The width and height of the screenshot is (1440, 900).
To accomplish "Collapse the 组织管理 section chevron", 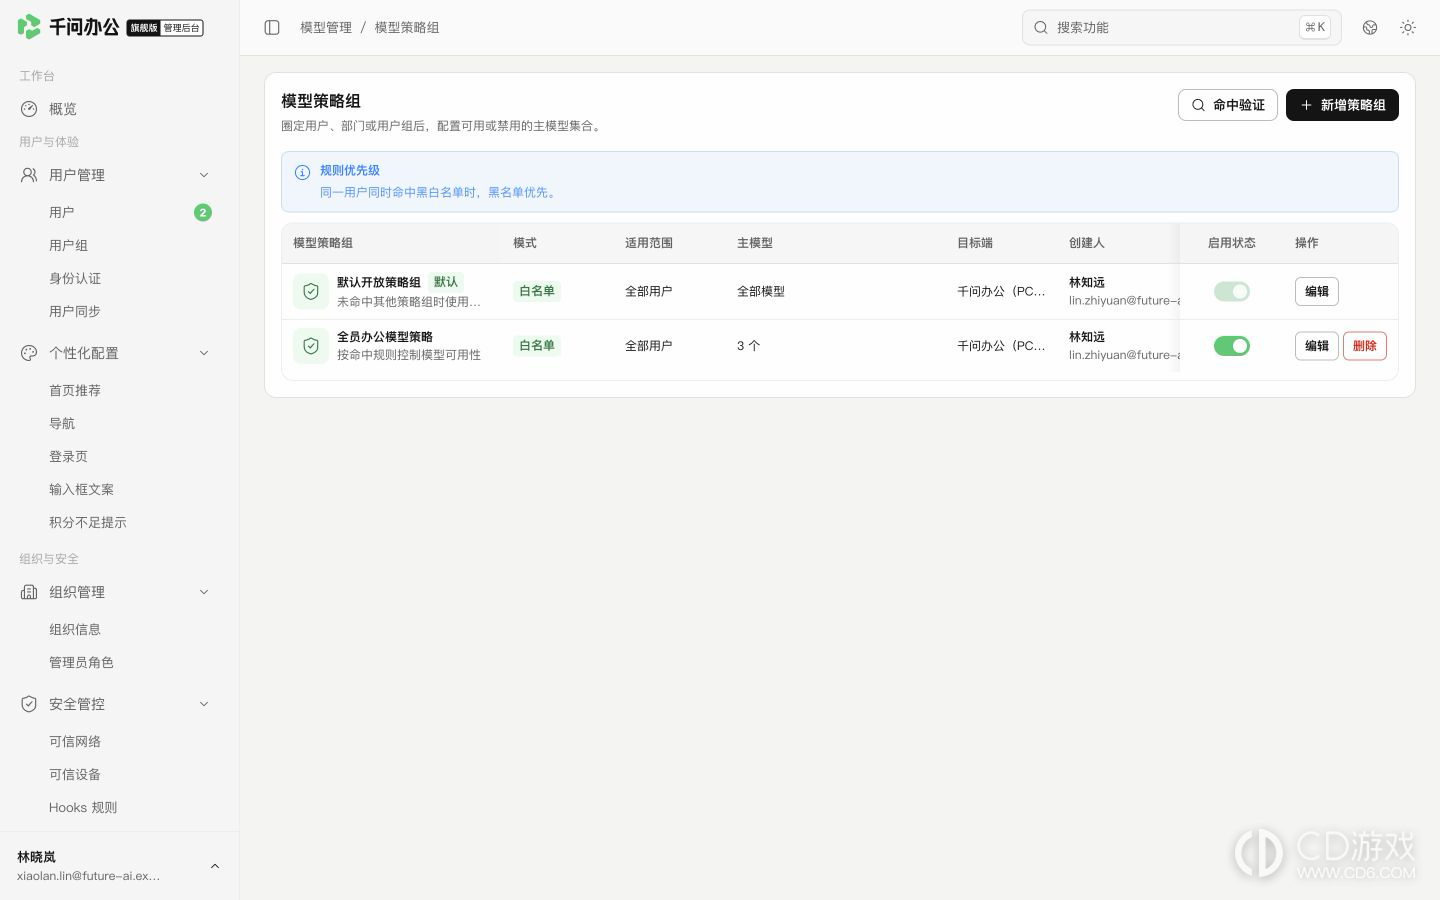I will 204,592.
